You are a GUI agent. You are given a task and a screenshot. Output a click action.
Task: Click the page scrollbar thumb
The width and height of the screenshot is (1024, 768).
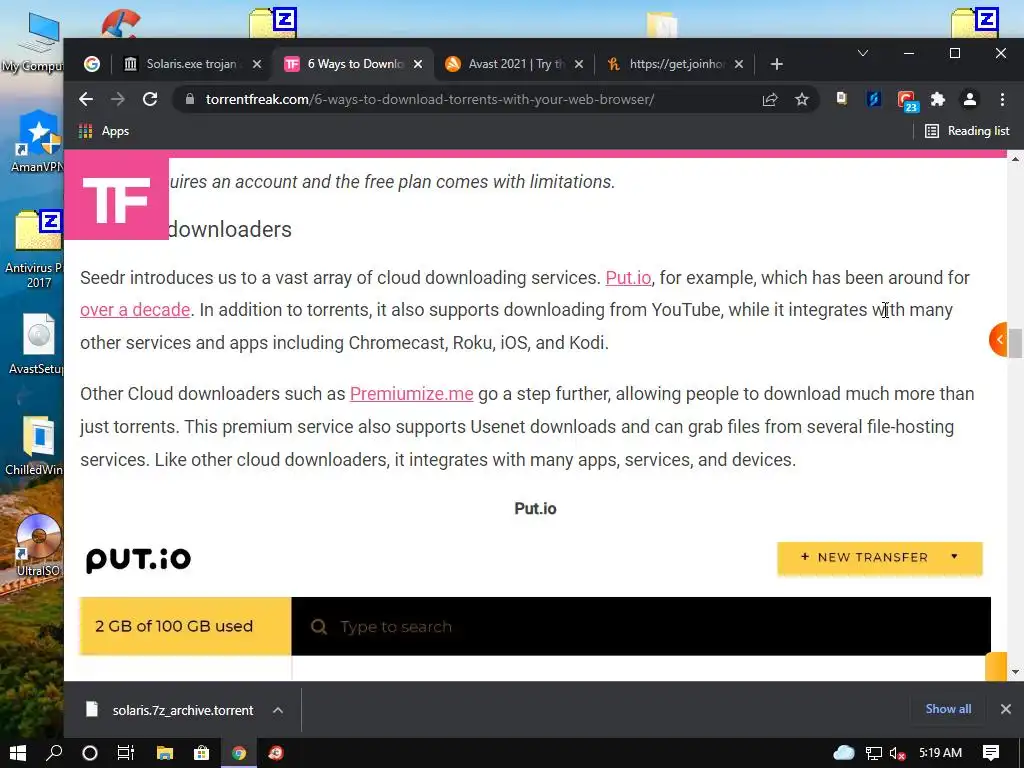[x=1015, y=344]
